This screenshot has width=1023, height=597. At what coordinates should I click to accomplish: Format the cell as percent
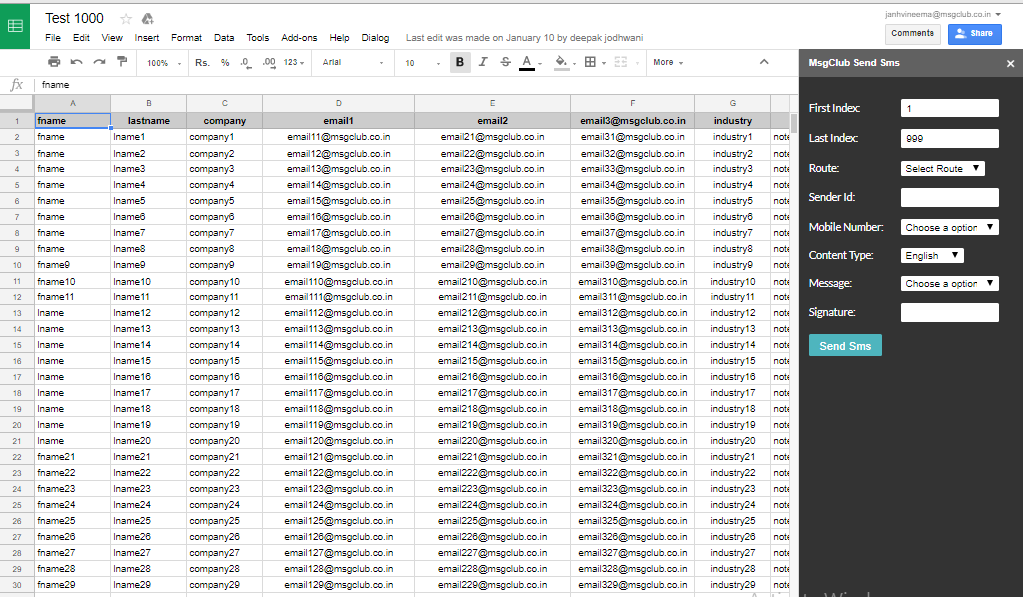225,63
